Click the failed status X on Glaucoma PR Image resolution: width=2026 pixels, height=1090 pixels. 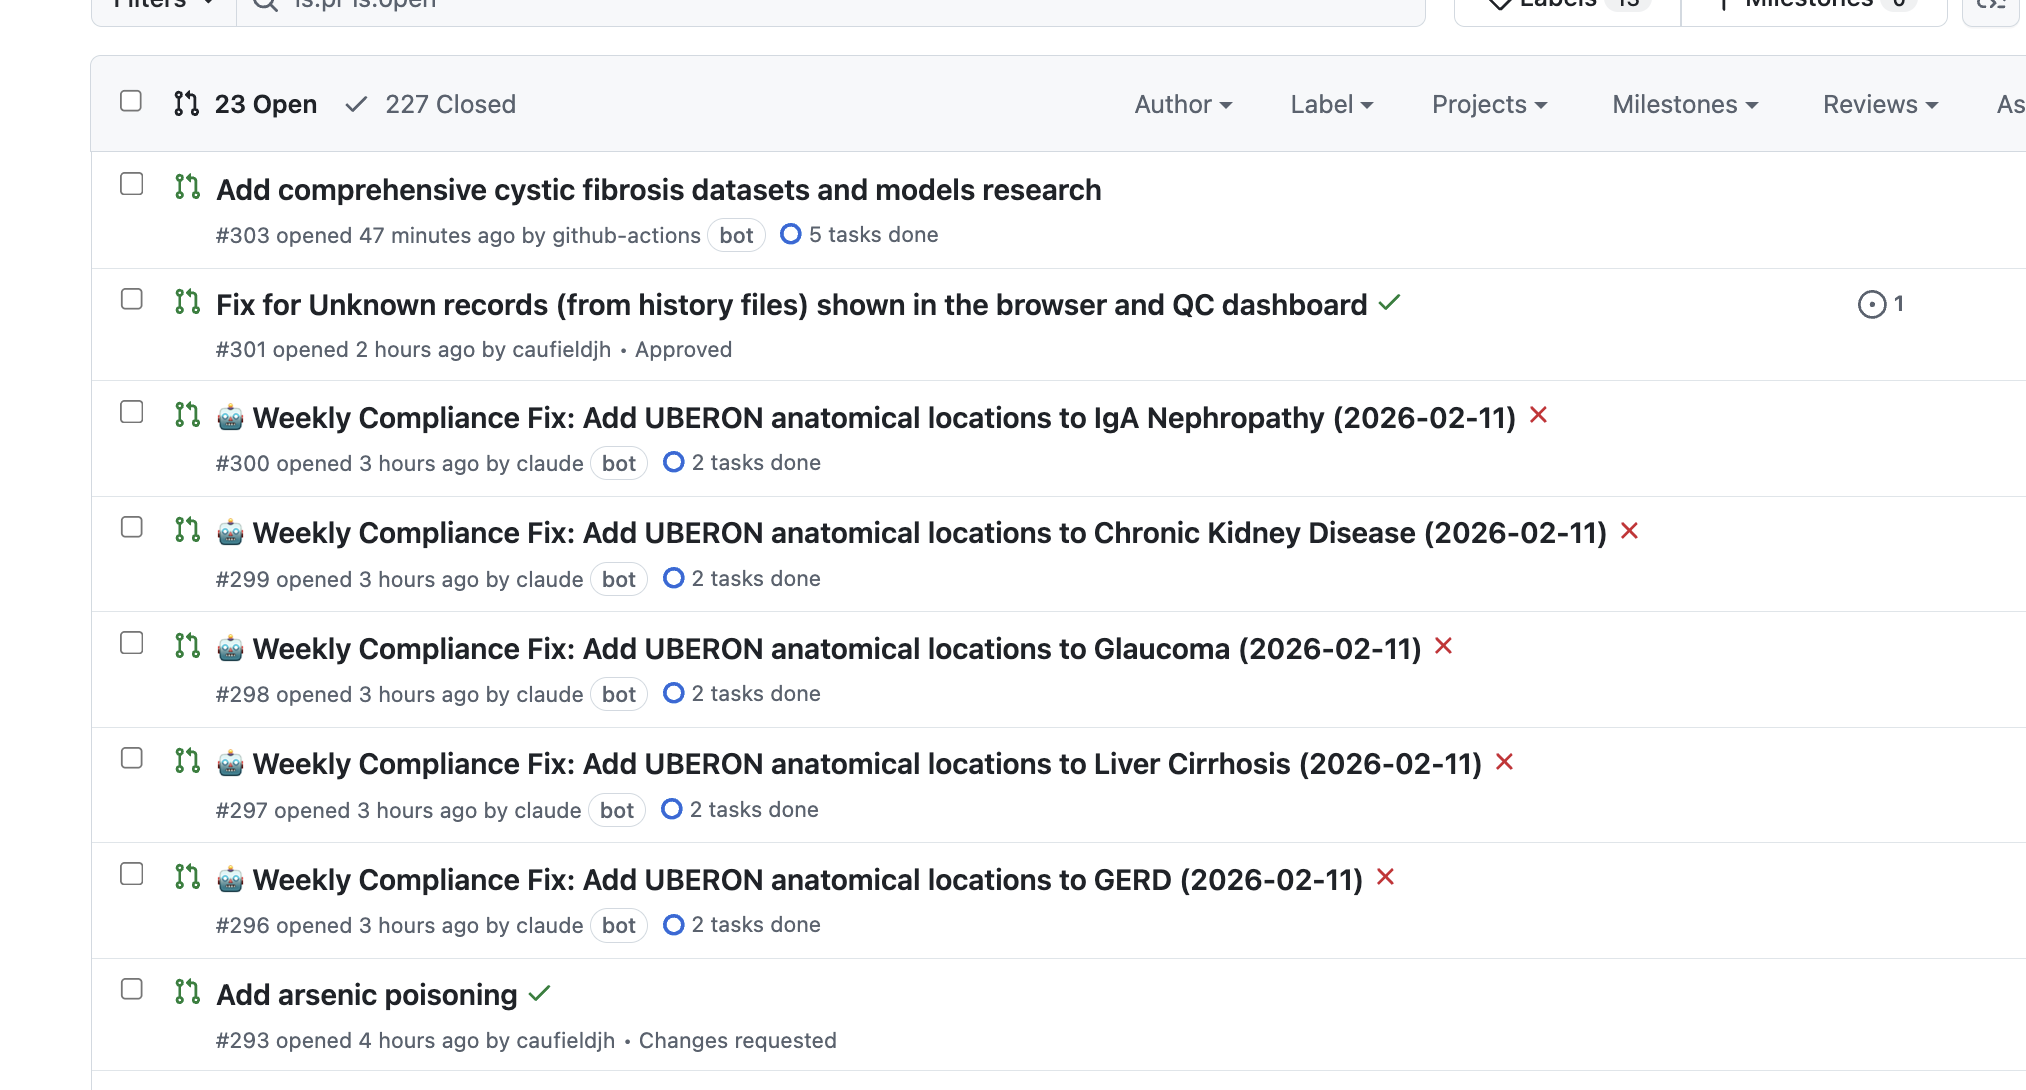[x=1443, y=646]
